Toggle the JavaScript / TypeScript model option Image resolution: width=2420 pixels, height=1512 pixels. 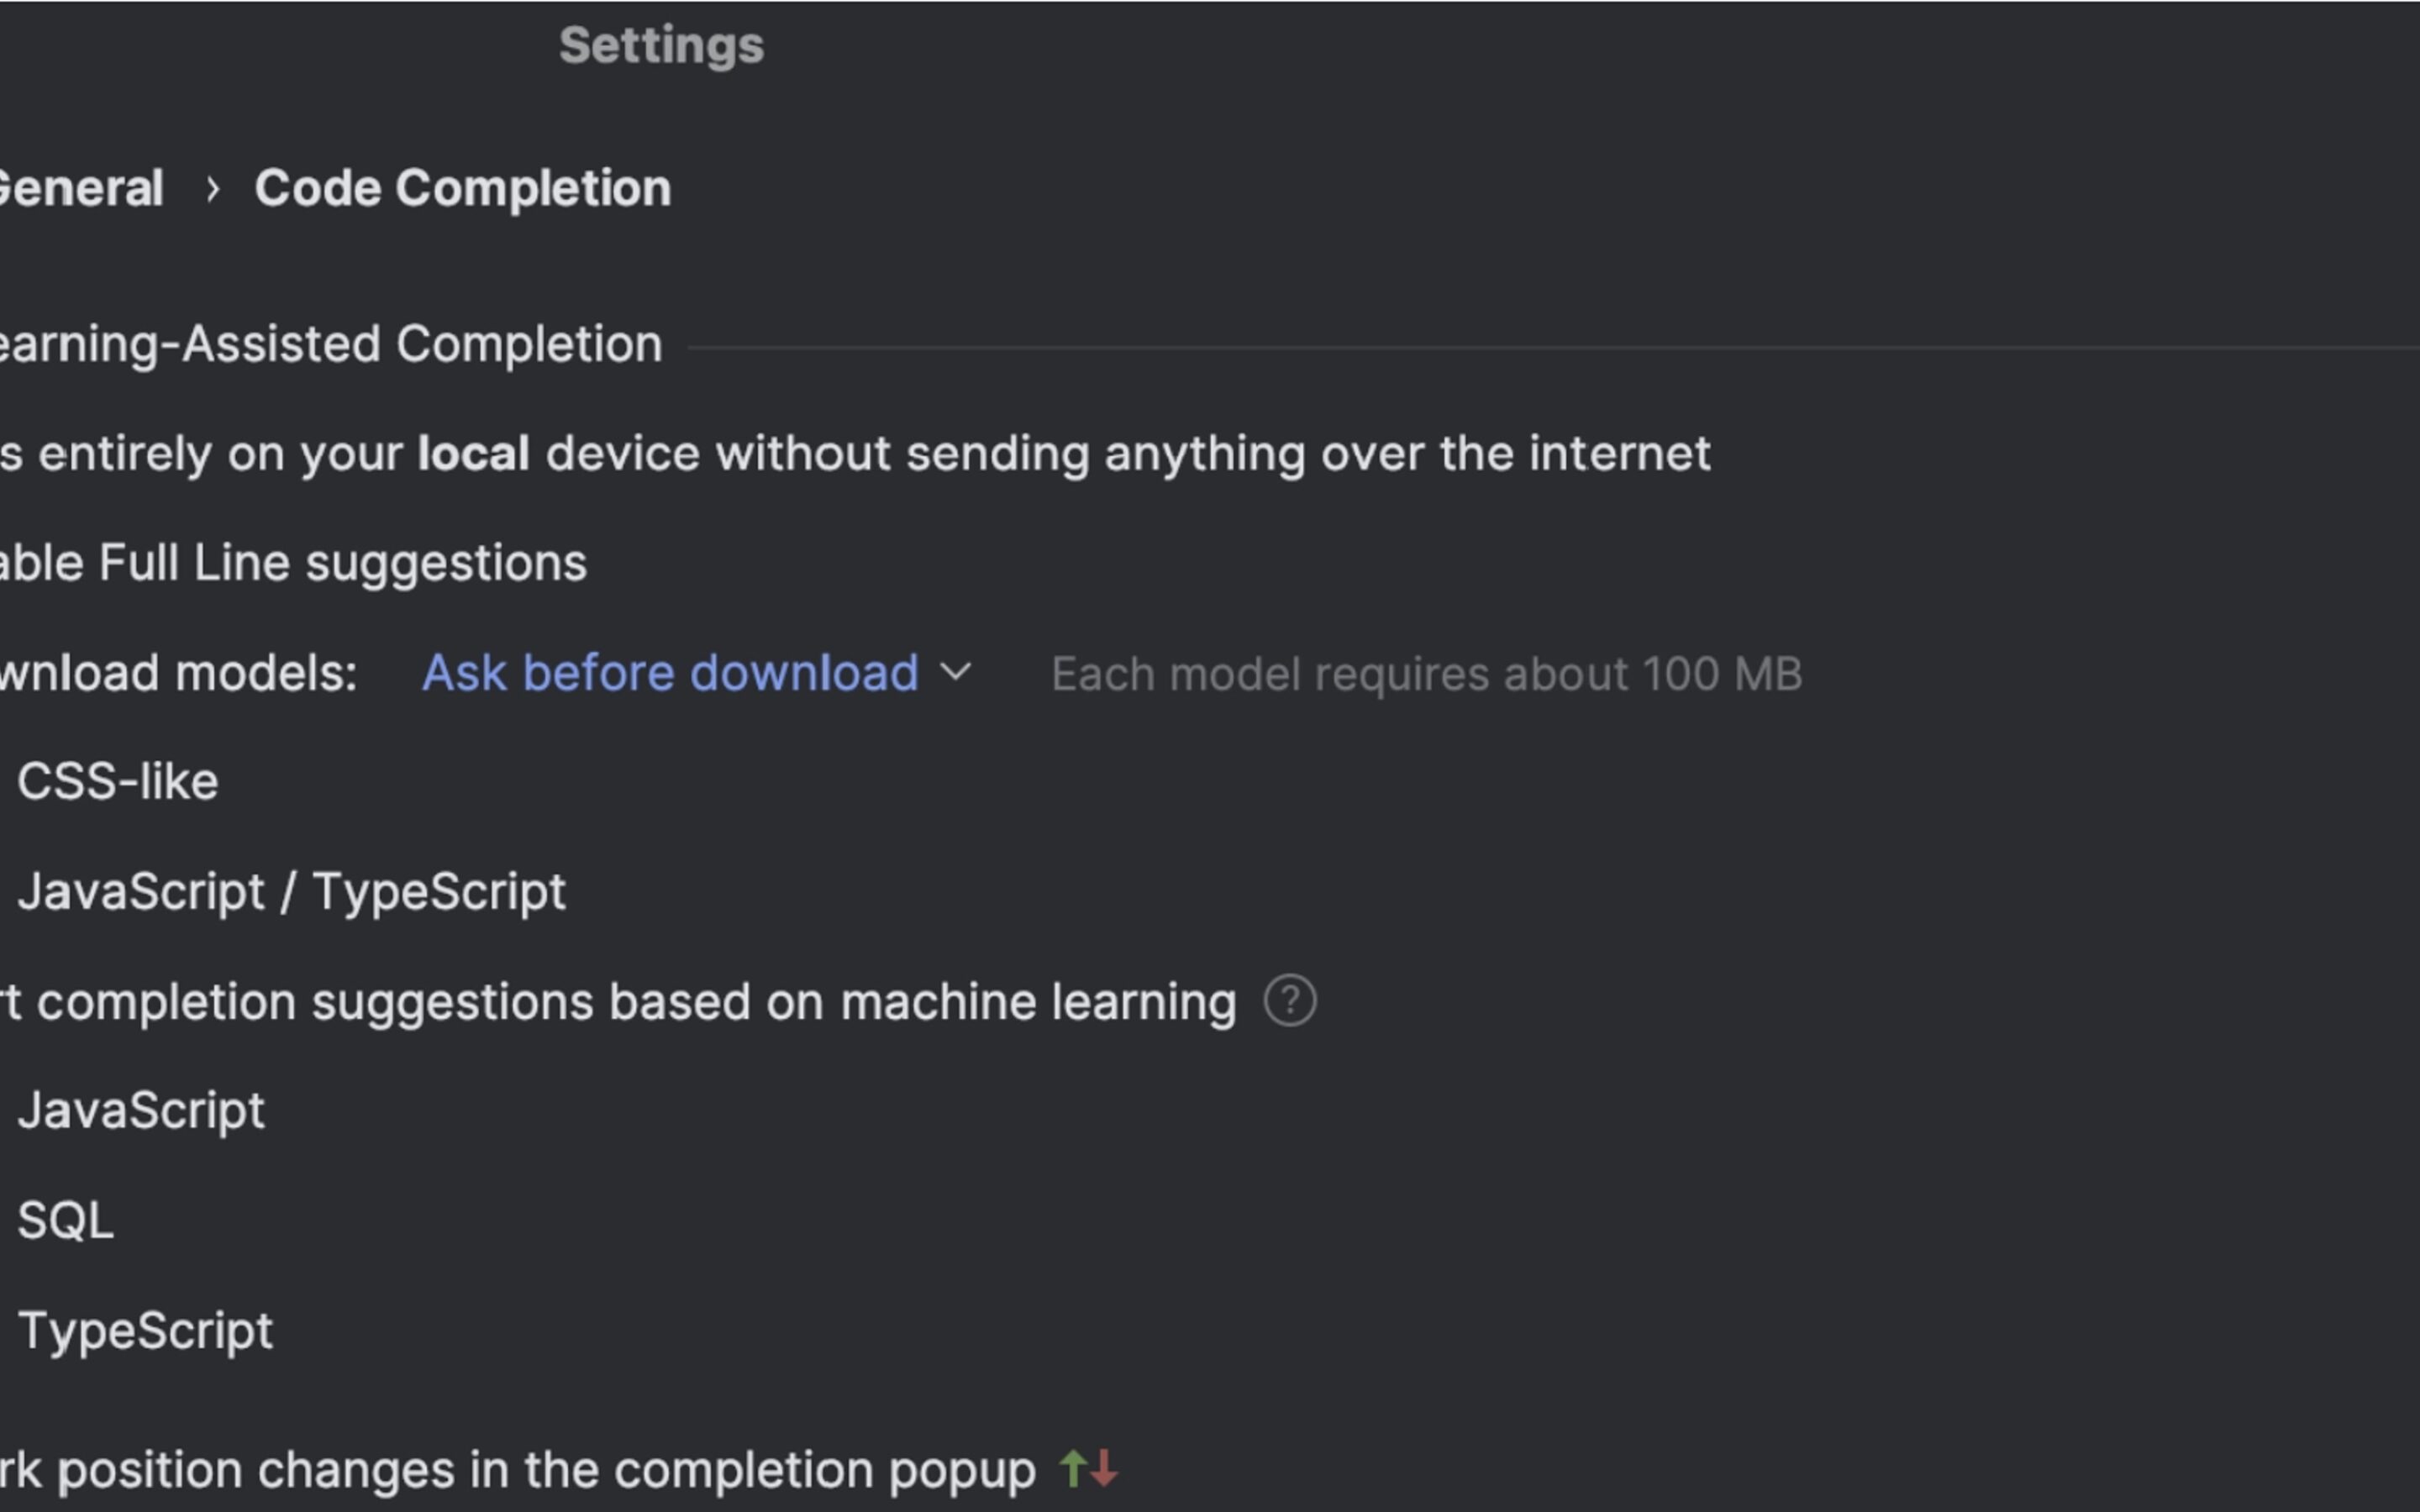point(292,892)
